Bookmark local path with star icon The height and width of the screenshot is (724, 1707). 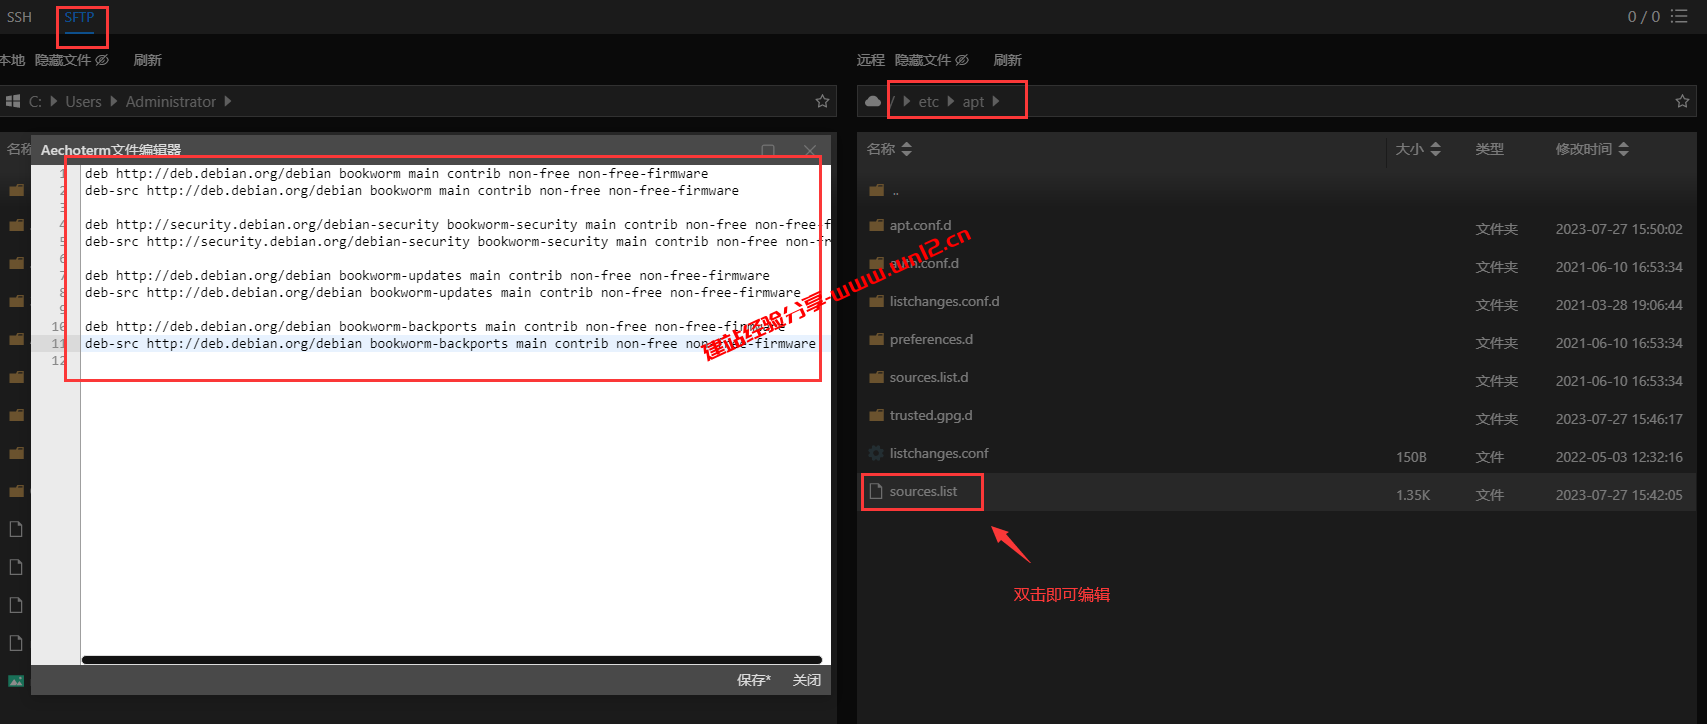pyautogui.click(x=822, y=101)
